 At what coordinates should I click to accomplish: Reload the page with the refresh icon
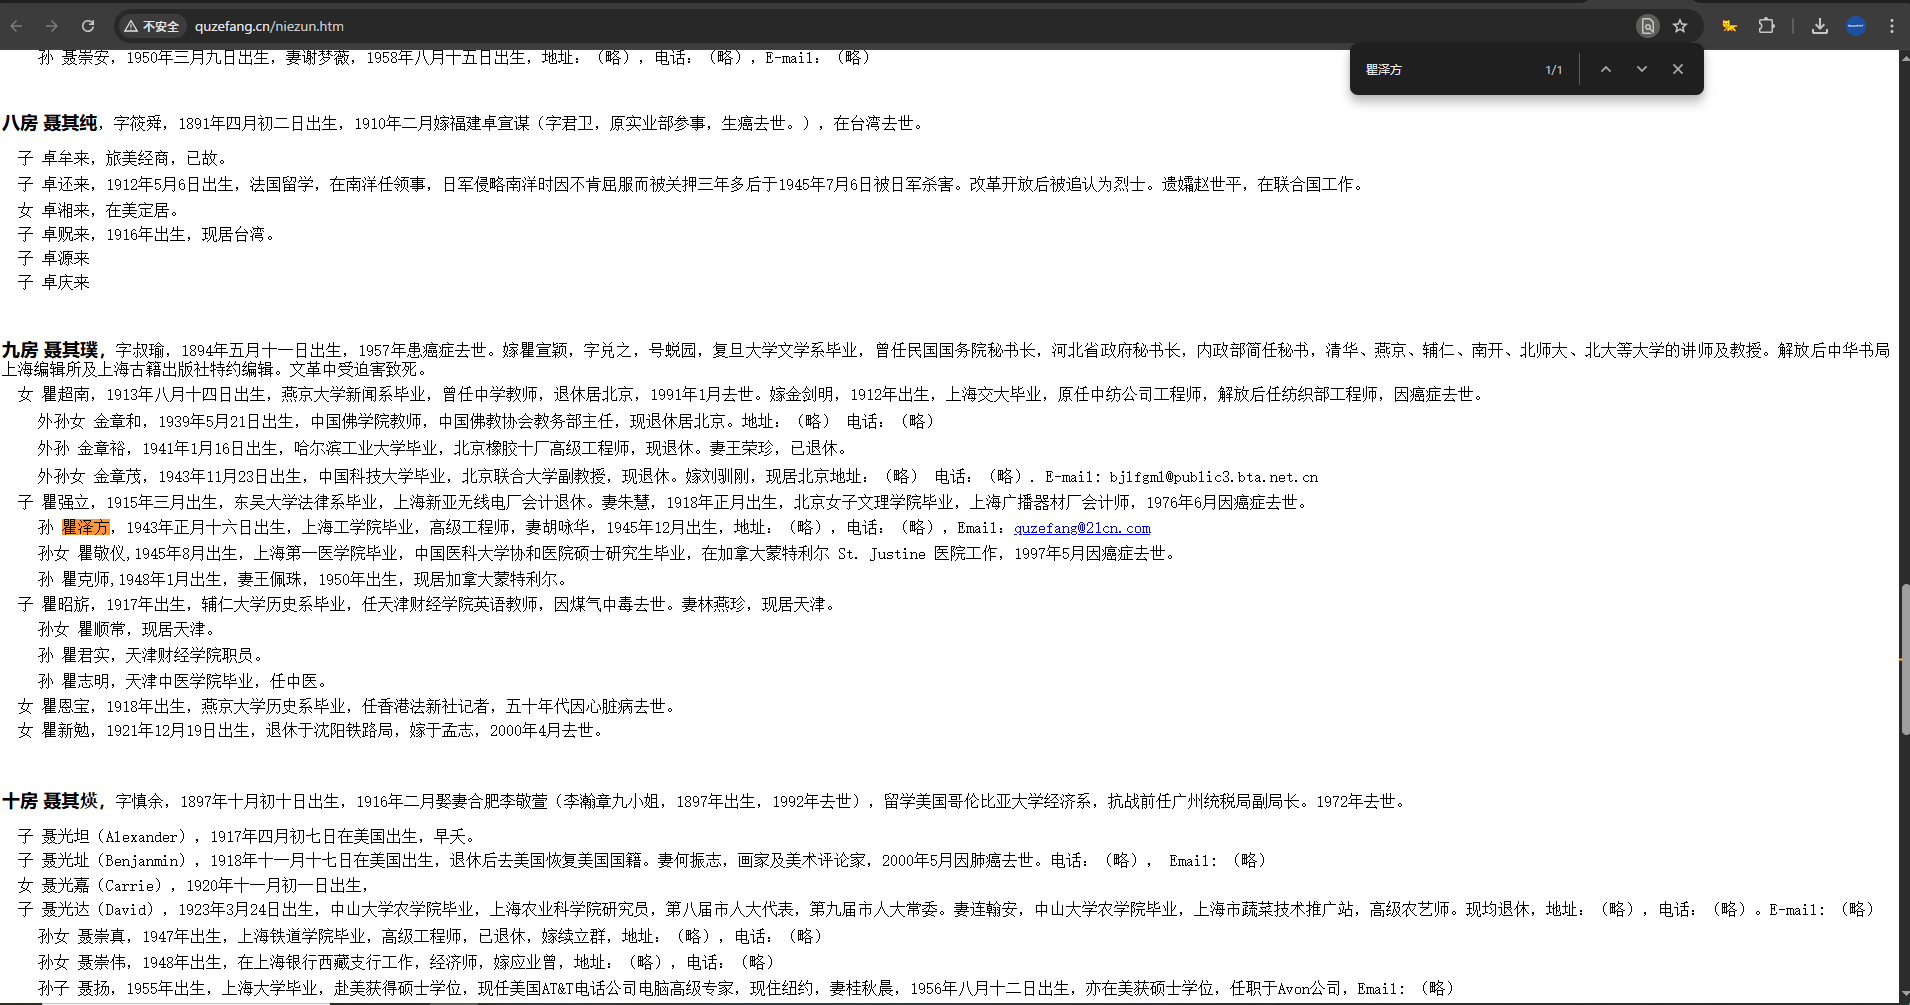click(x=88, y=26)
